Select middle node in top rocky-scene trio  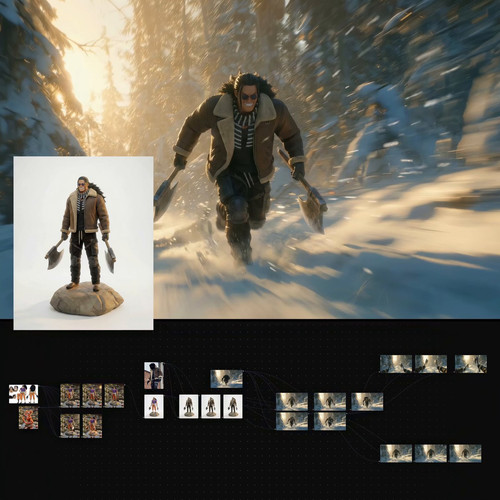92,396
